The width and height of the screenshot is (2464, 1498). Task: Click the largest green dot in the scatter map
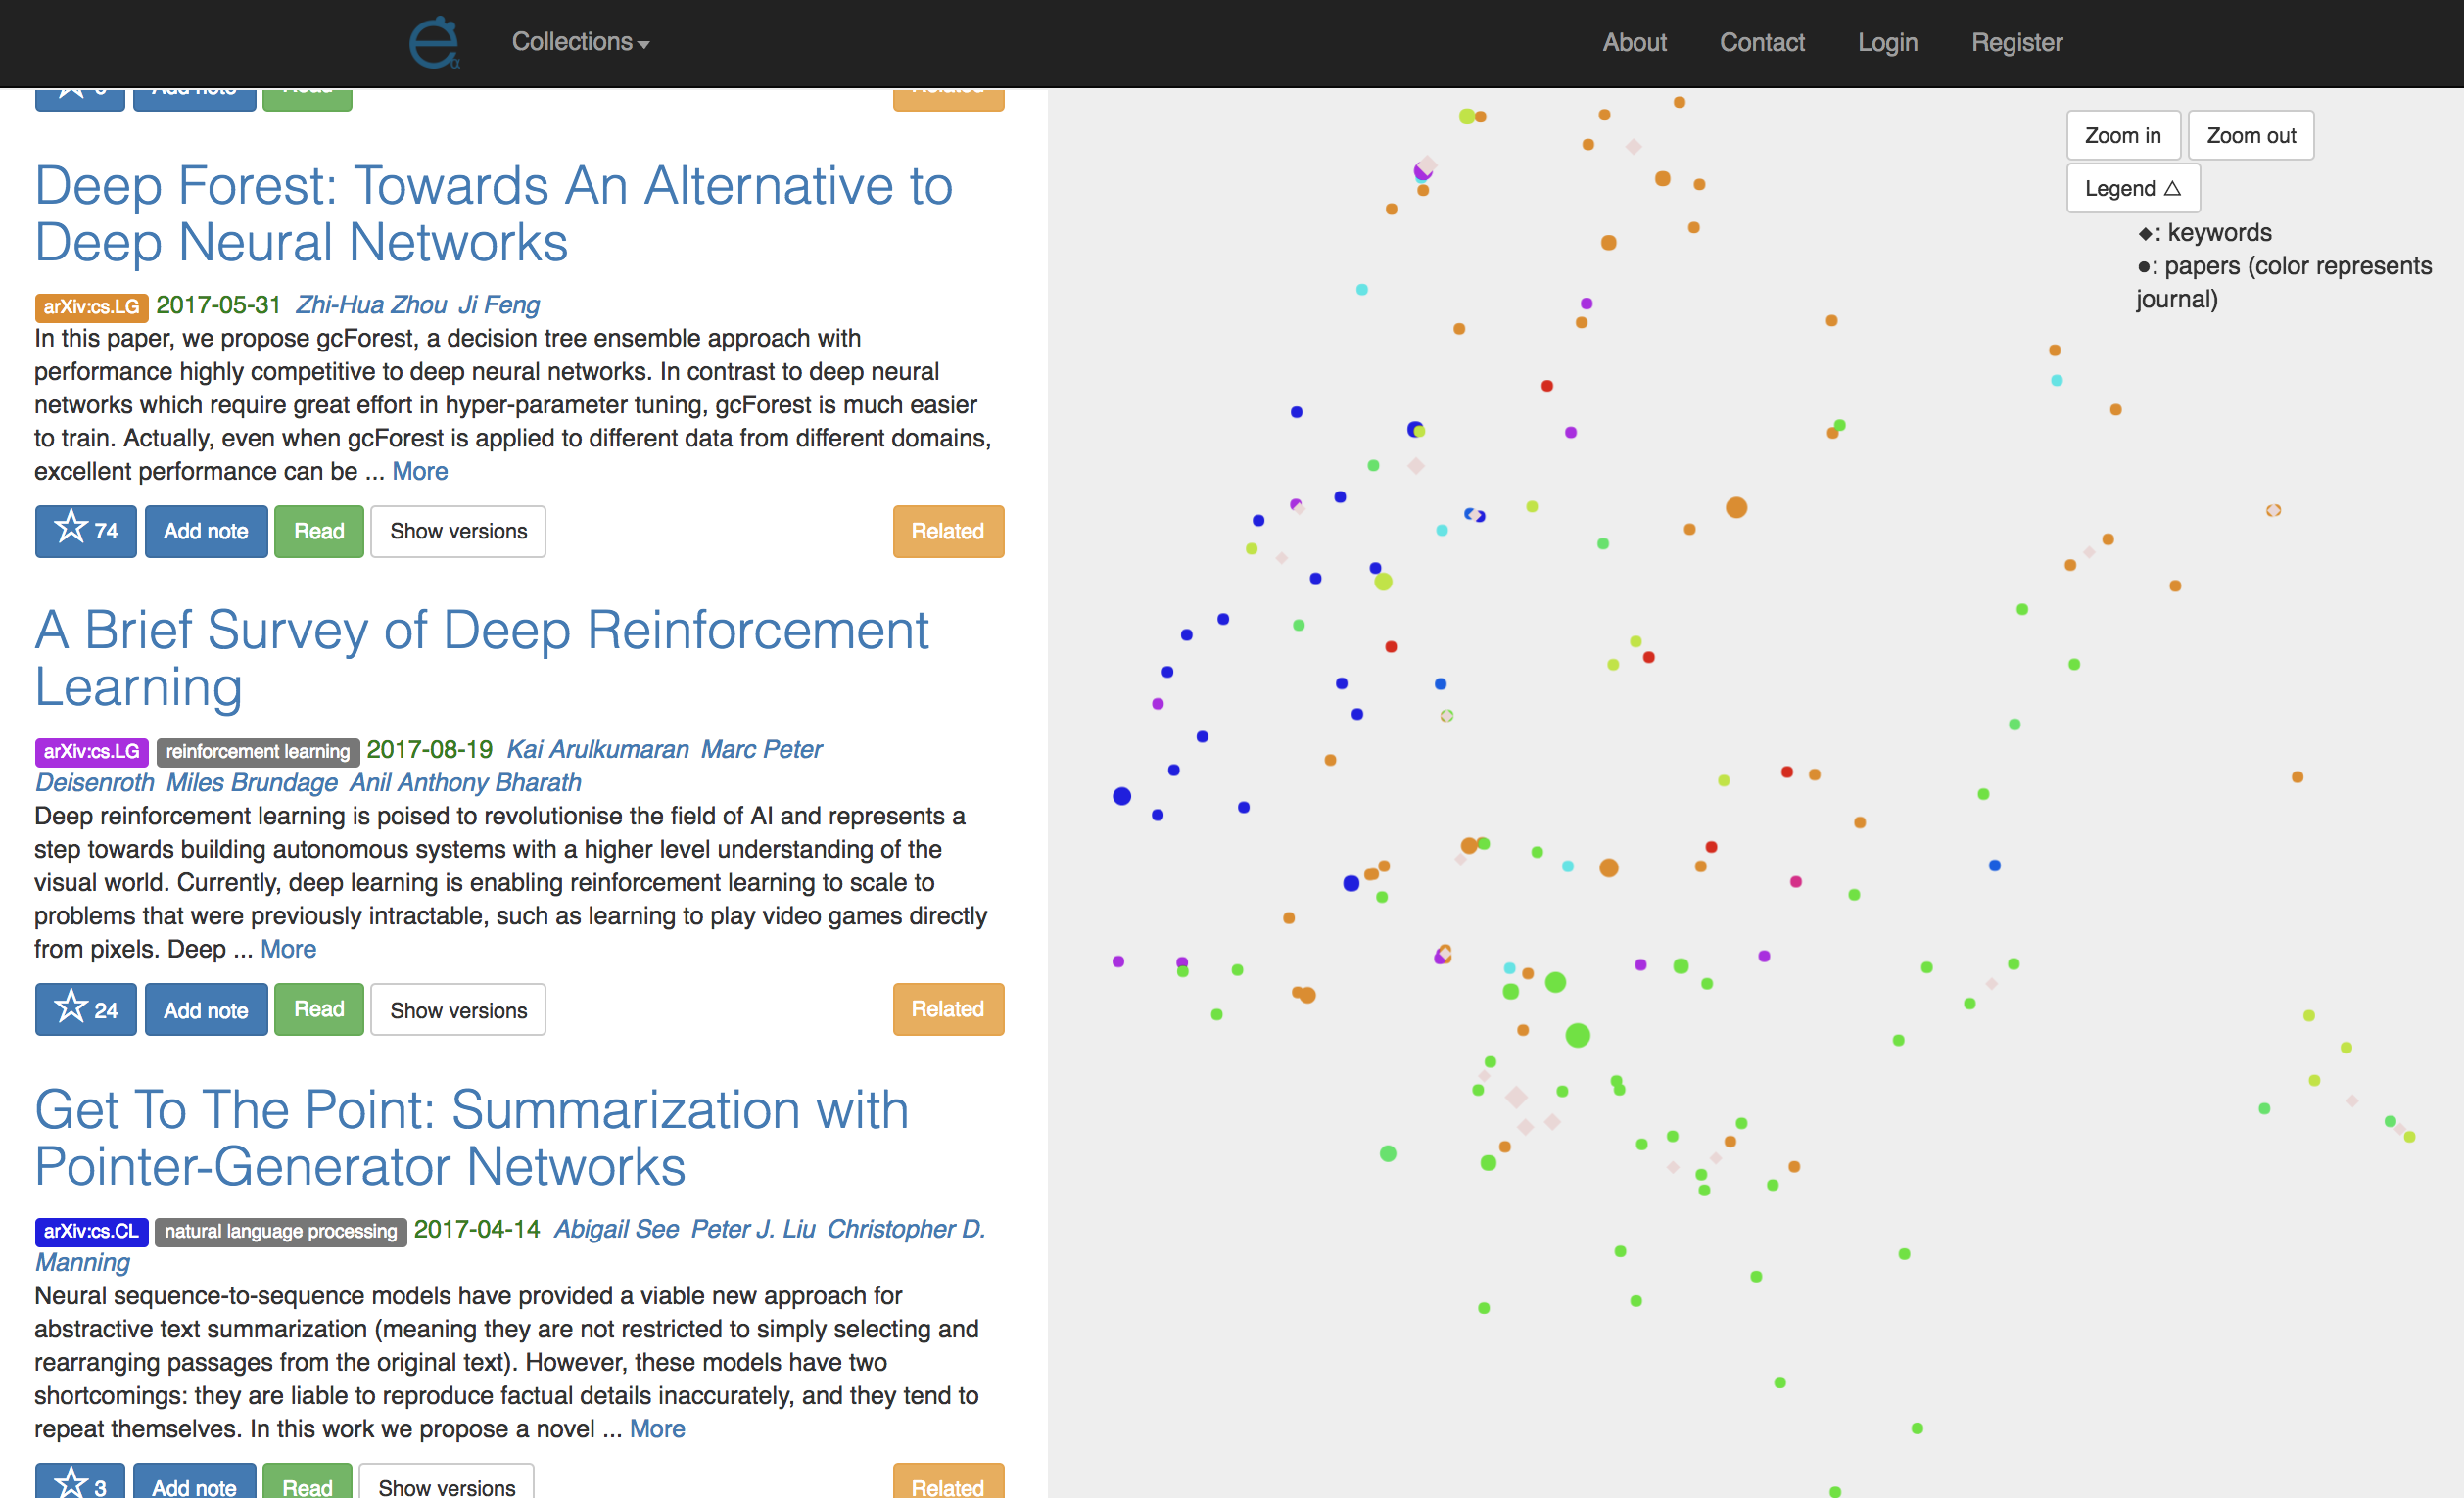1577,1036
